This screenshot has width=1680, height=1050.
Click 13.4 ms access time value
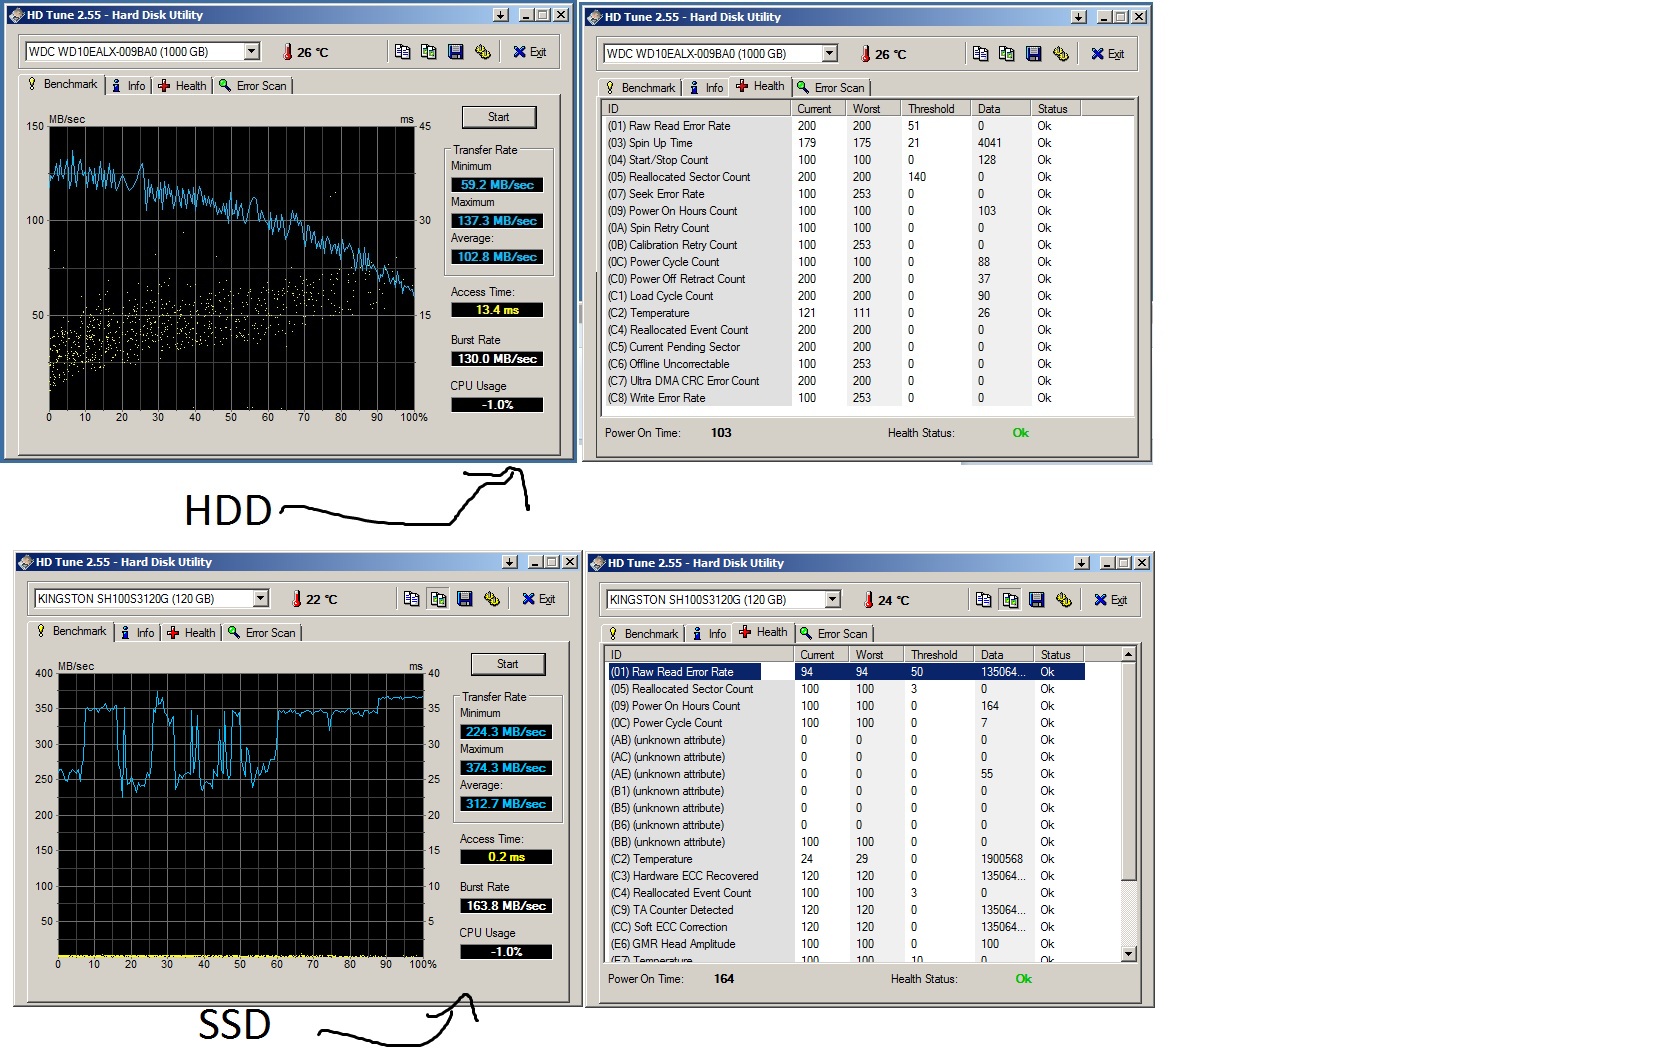tap(497, 310)
